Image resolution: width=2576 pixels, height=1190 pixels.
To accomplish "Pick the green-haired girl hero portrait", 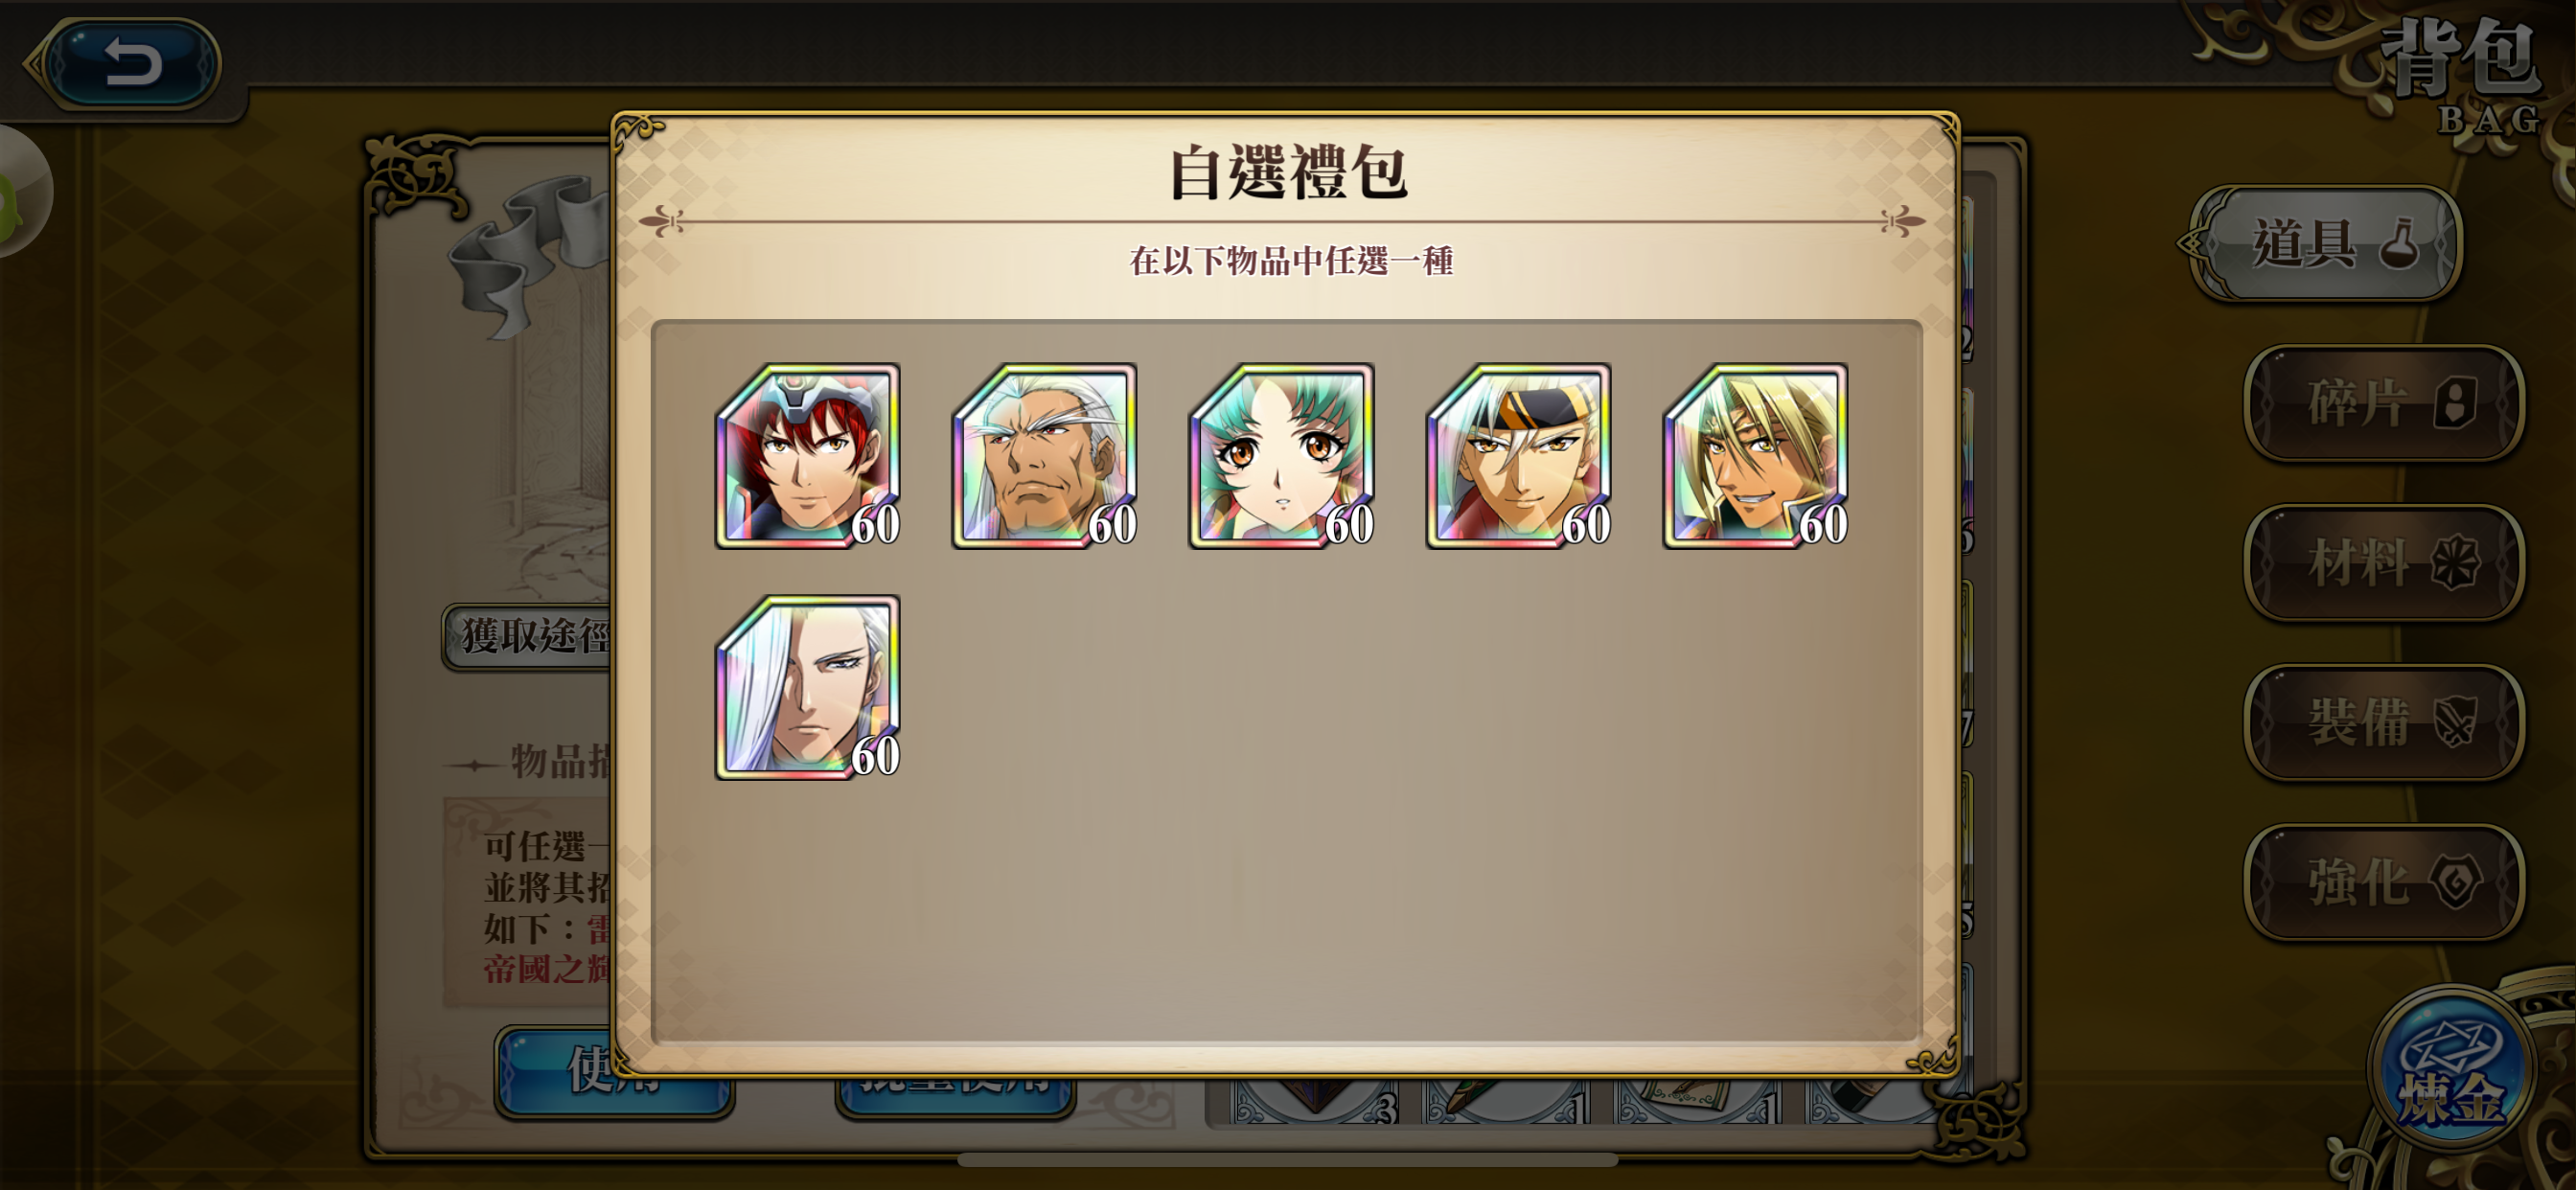I will coord(1281,456).
